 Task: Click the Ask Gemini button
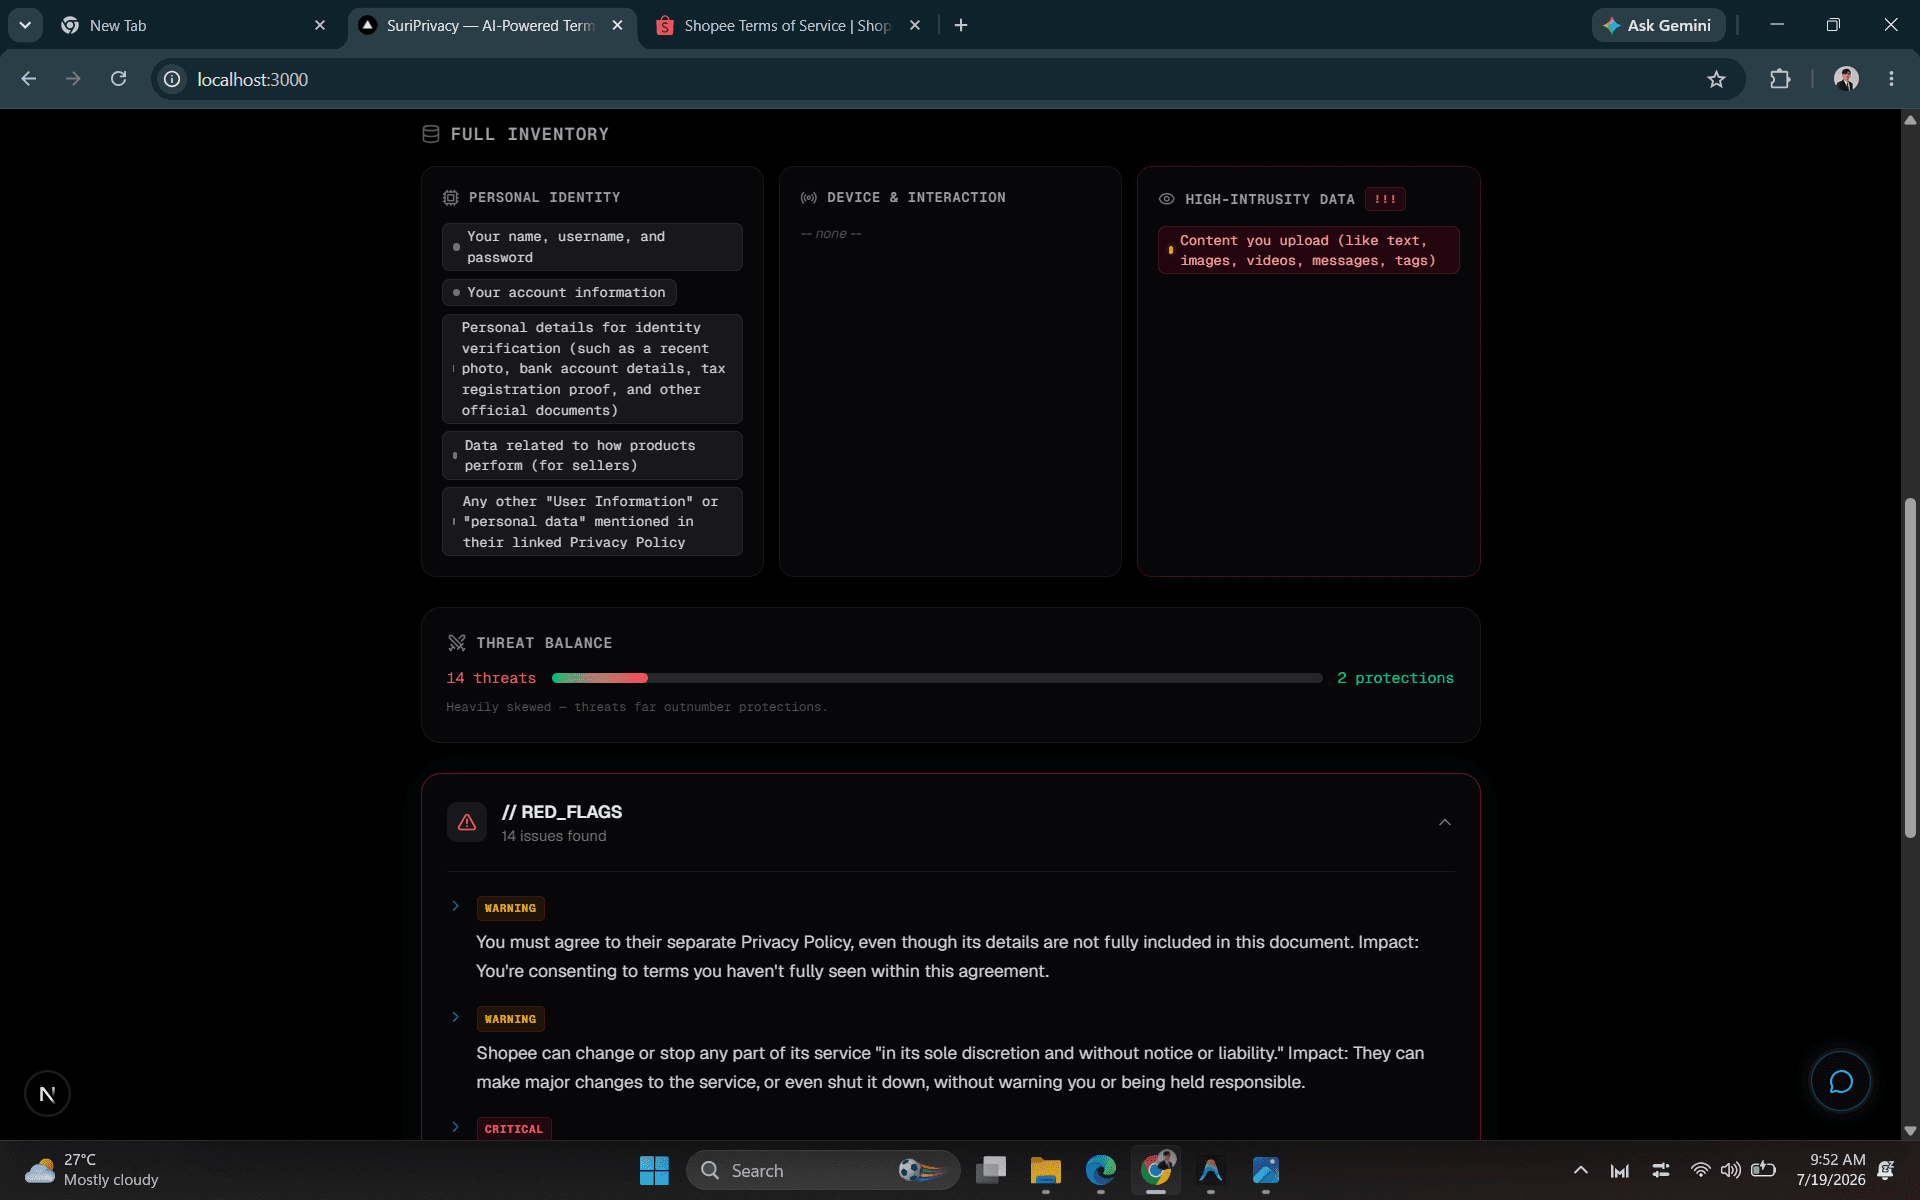(x=1657, y=25)
